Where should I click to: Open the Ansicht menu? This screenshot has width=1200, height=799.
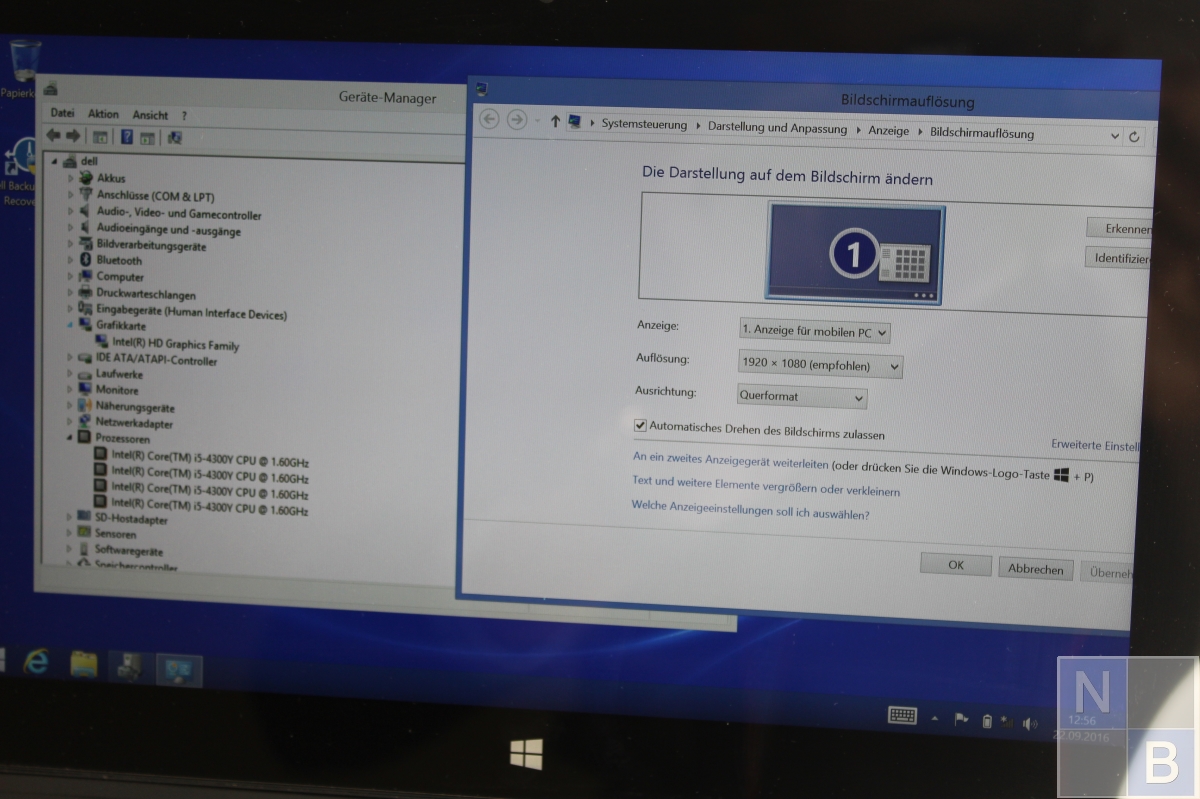coord(150,115)
